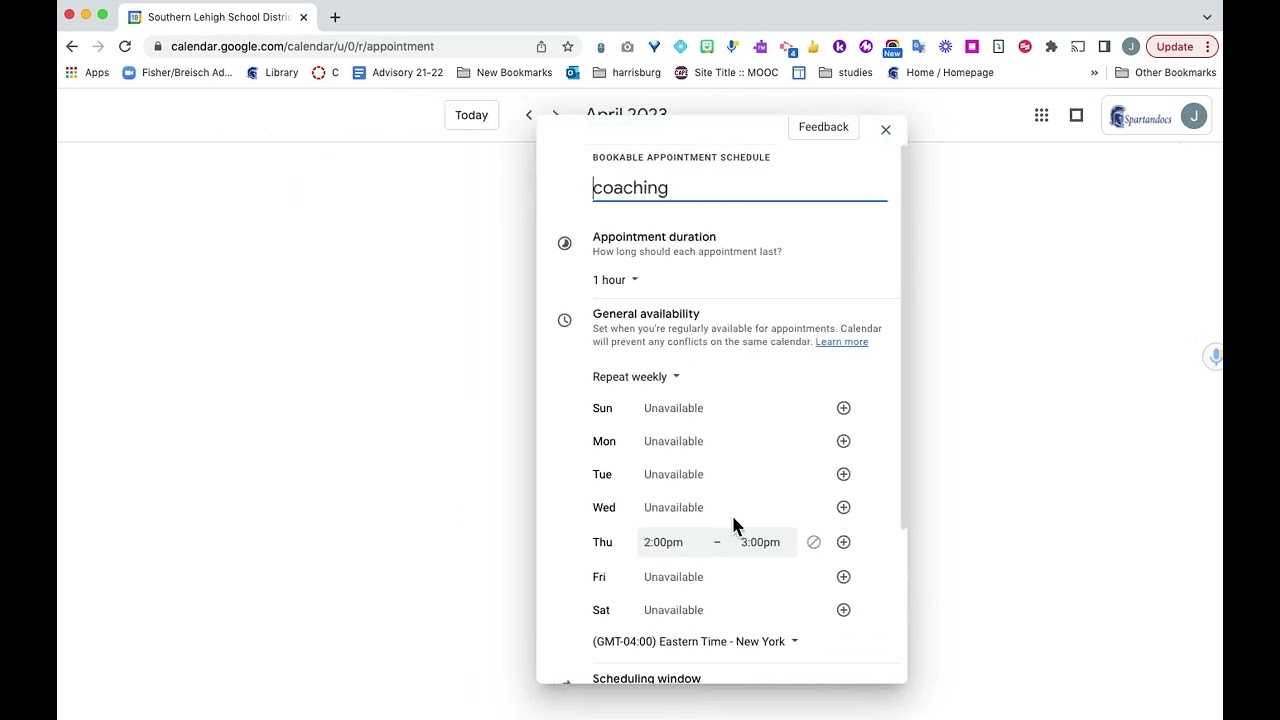Click the browser address bar URL
The image size is (1280, 720).
pyautogui.click(x=302, y=47)
